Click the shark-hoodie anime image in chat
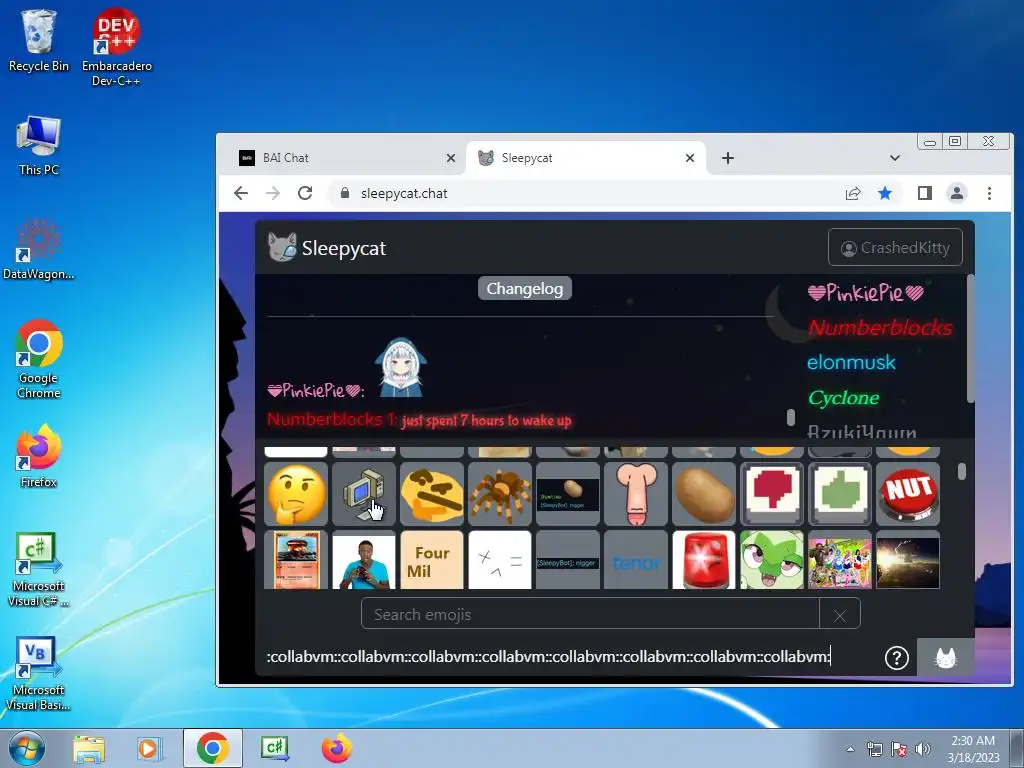The height and width of the screenshot is (768, 1024). tap(400, 368)
